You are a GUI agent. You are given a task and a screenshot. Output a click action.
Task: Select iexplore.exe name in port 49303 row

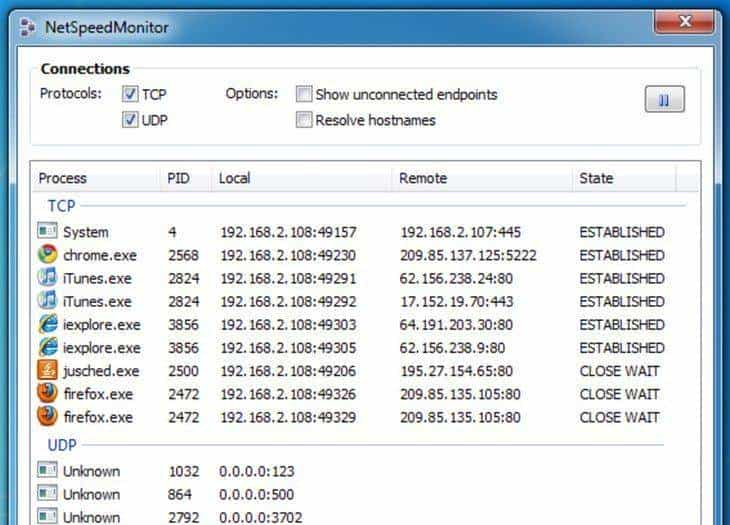[101, 325]
